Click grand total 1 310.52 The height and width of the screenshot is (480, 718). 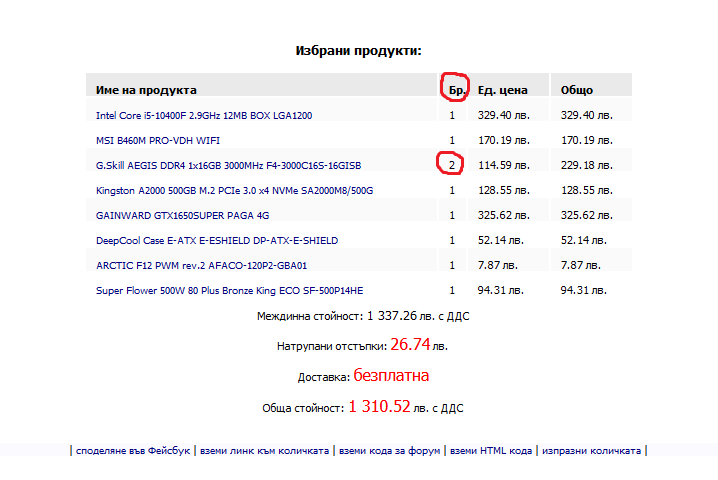(x=379, y=406)
